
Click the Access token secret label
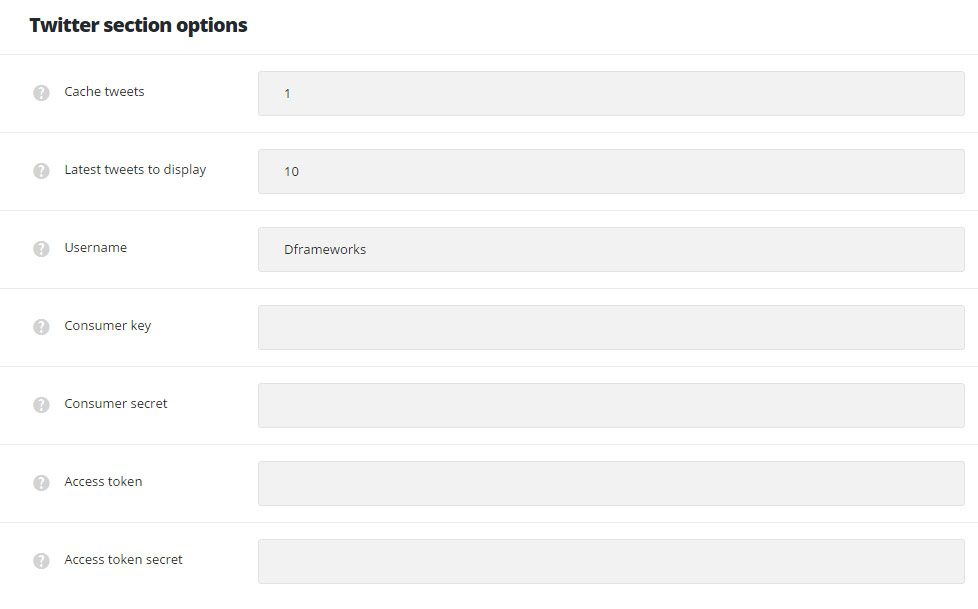(x=123, y=560)
